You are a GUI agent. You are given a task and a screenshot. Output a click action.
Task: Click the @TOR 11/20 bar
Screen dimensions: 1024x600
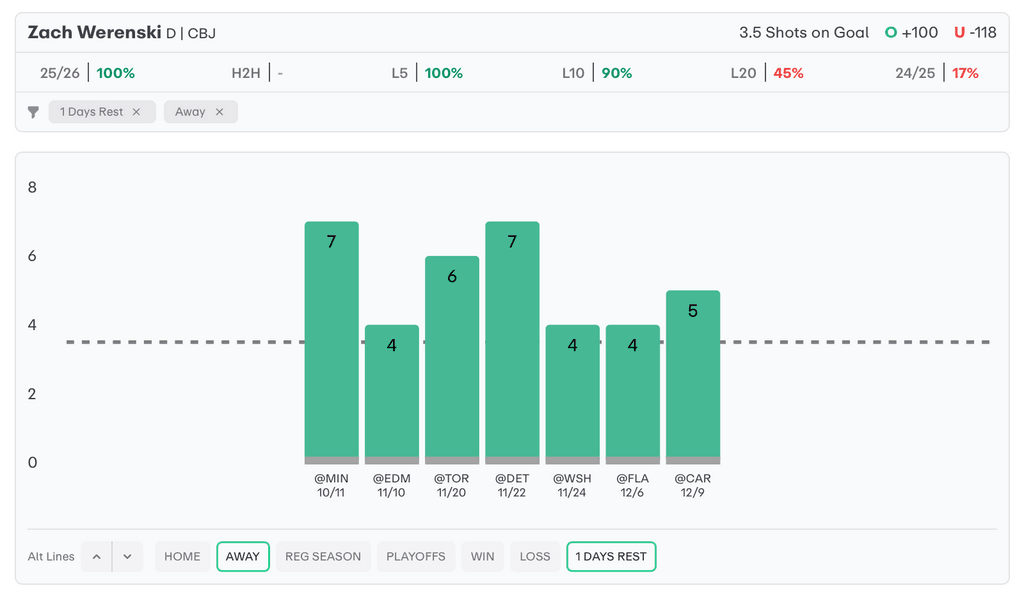coord(452,358)
